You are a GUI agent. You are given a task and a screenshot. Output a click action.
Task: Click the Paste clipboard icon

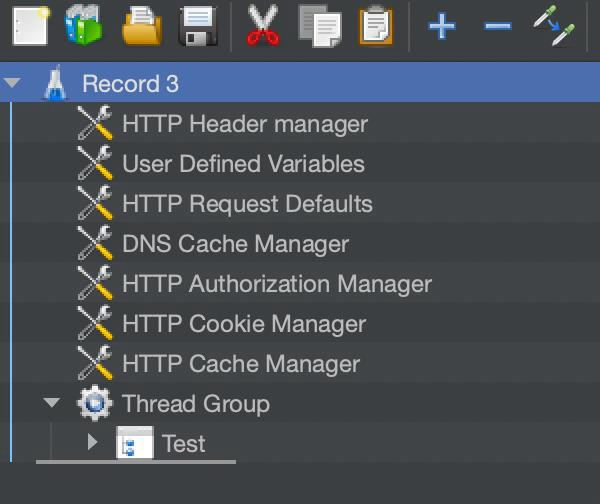click(x=375, y=26)
